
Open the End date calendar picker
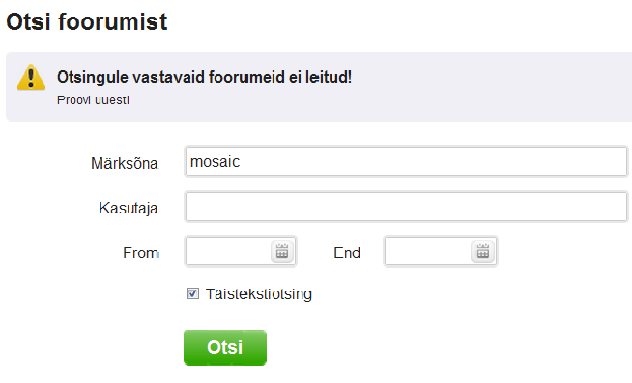pos(482,252)
